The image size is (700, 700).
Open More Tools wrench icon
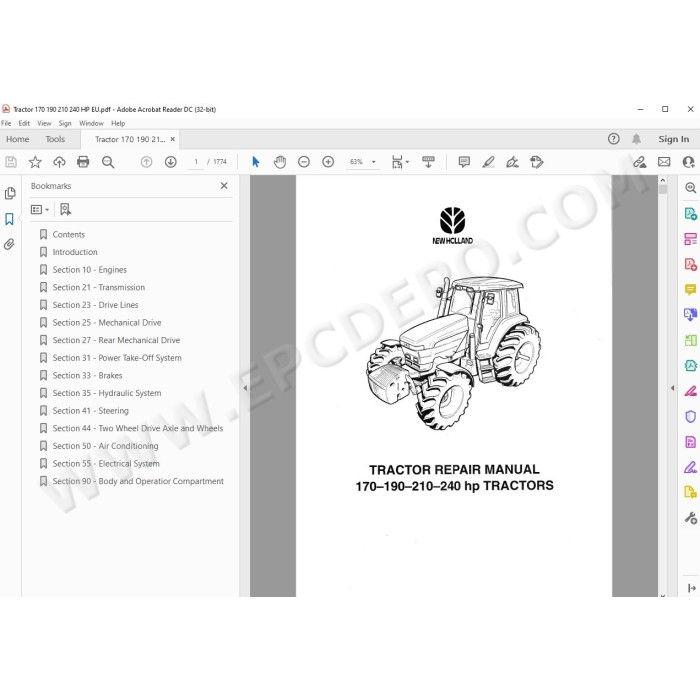[x=690, y=518]
